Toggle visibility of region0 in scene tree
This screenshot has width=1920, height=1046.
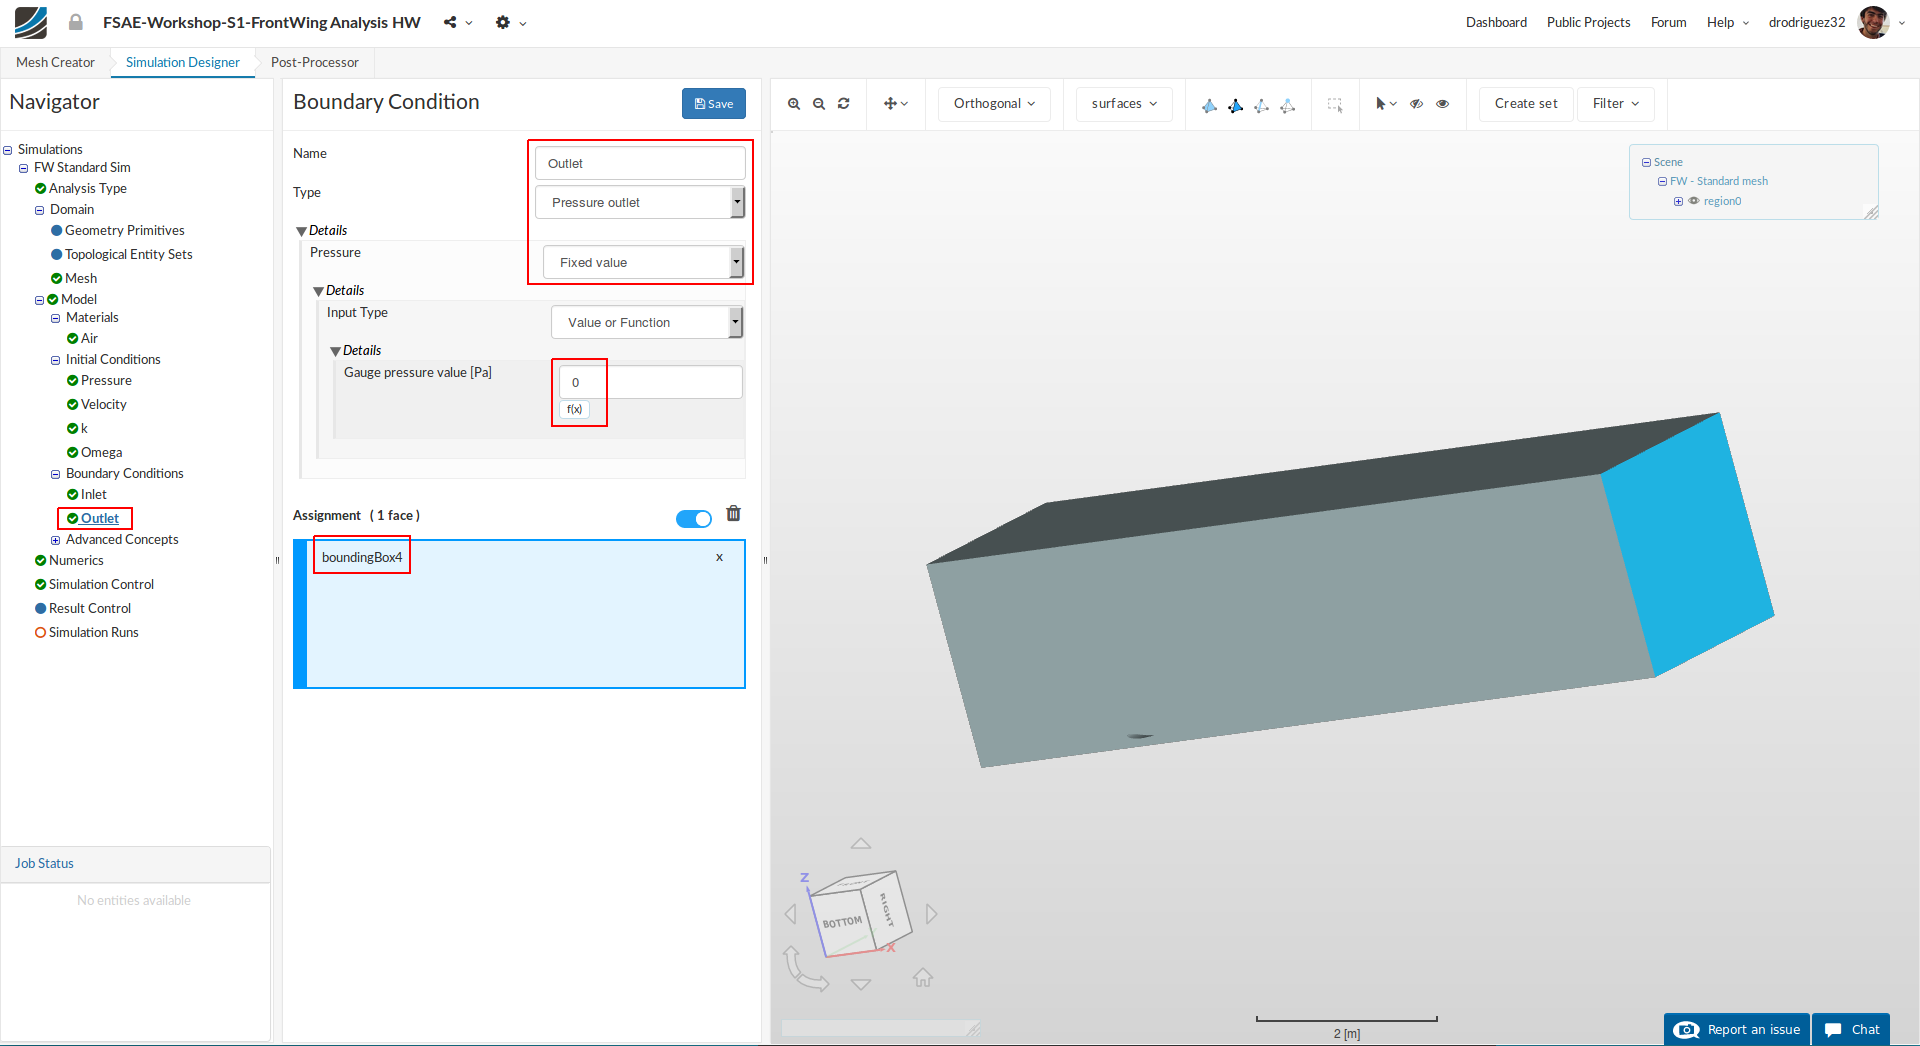(x=1694, y=201)
